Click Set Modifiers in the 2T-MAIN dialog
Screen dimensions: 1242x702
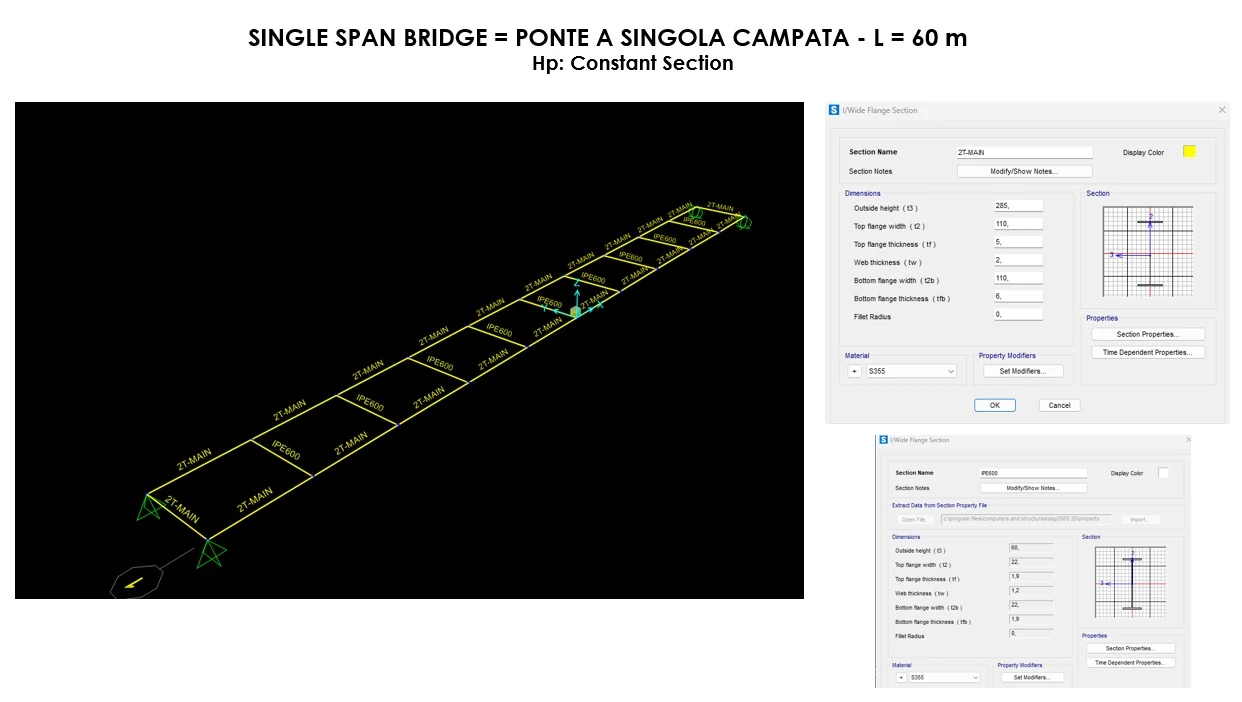click(x=1022, y=371)
